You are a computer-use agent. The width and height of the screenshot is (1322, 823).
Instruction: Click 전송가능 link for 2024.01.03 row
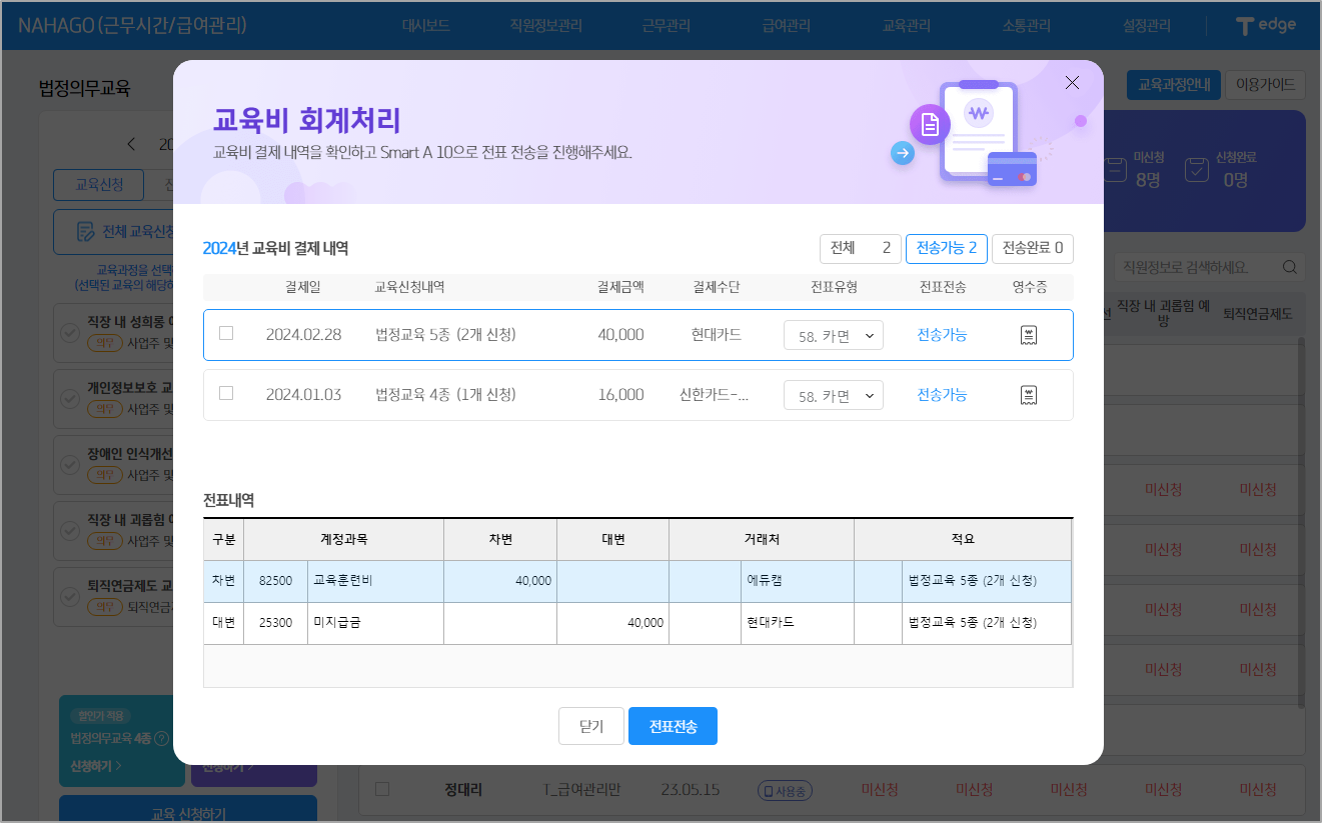click(x=942, y=395)
